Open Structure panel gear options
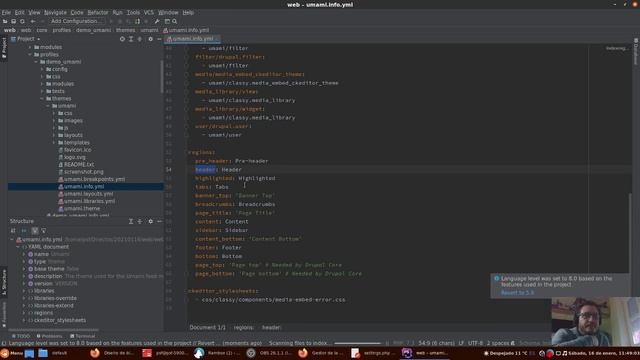Screen dimensions: 640x360 coord(150,221)
